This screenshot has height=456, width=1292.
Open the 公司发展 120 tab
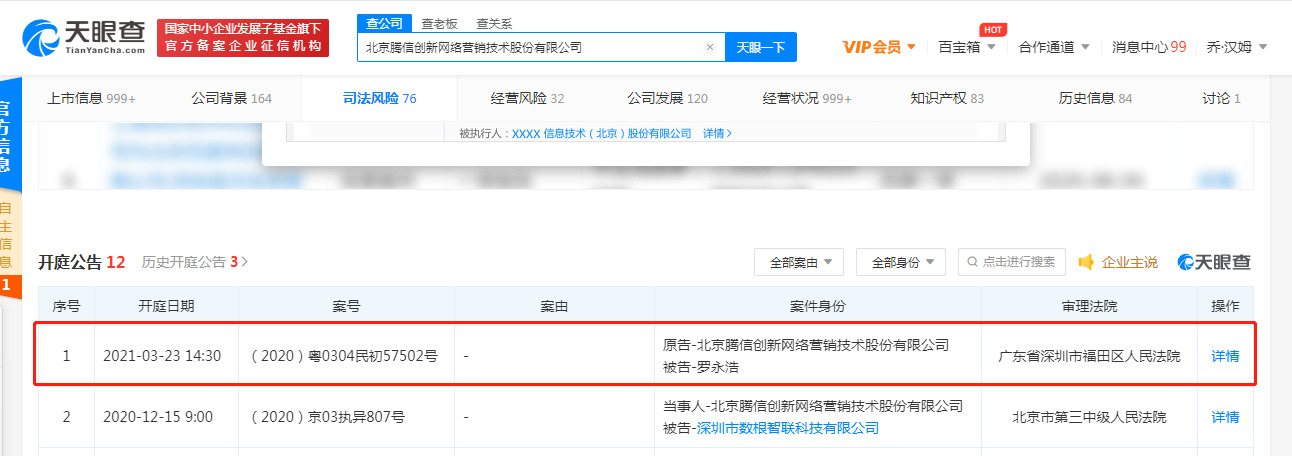667,98
